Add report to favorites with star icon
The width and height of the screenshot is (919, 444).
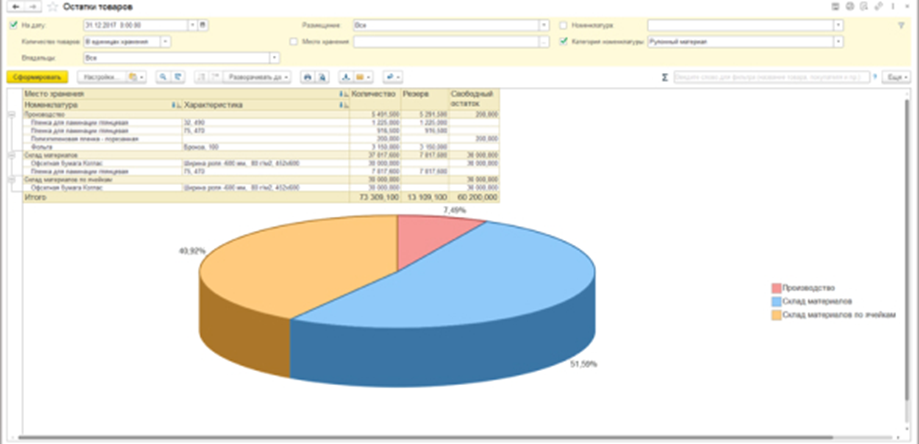tap(50, 7)
